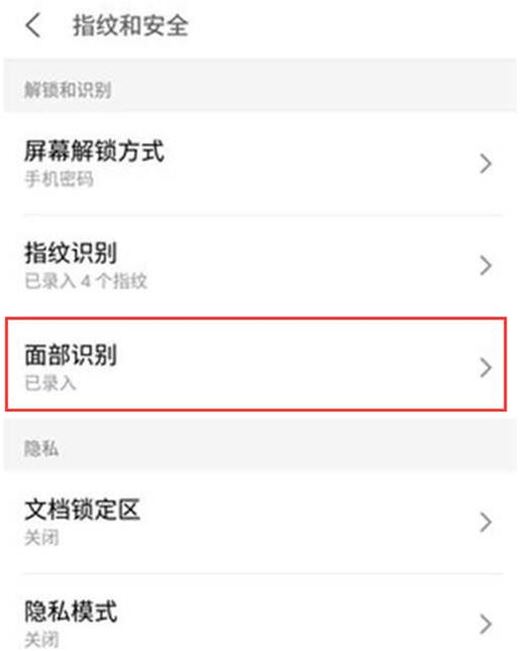This screenshot has height=651, width=520.
Task: Tap the 关闭 status under 文档锁定区
Action: (42, 538)
